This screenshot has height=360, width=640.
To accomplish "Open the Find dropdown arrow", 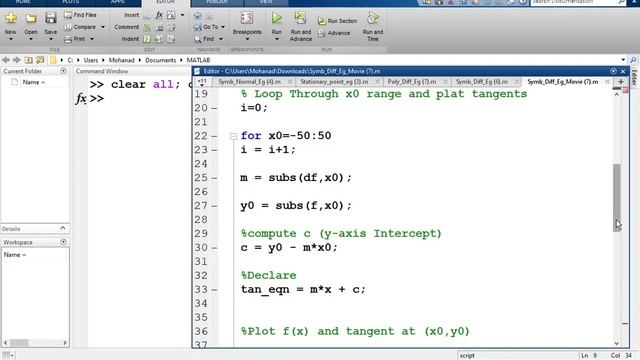I will pos(221,39).
